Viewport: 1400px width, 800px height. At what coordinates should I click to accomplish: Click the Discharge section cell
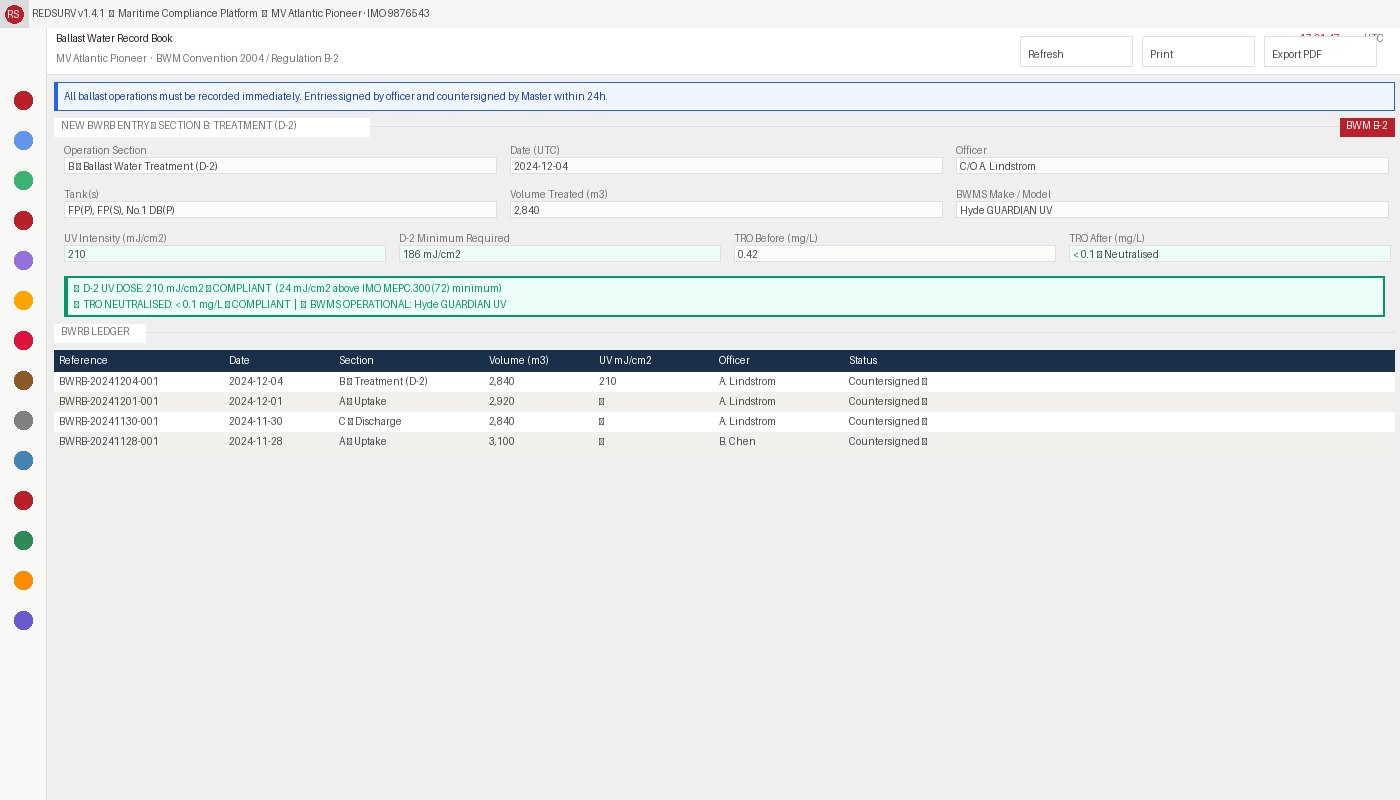click(370, 422)
